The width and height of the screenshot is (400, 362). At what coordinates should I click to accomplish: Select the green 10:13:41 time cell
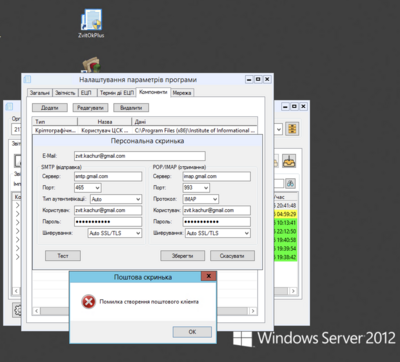[285, 223]
